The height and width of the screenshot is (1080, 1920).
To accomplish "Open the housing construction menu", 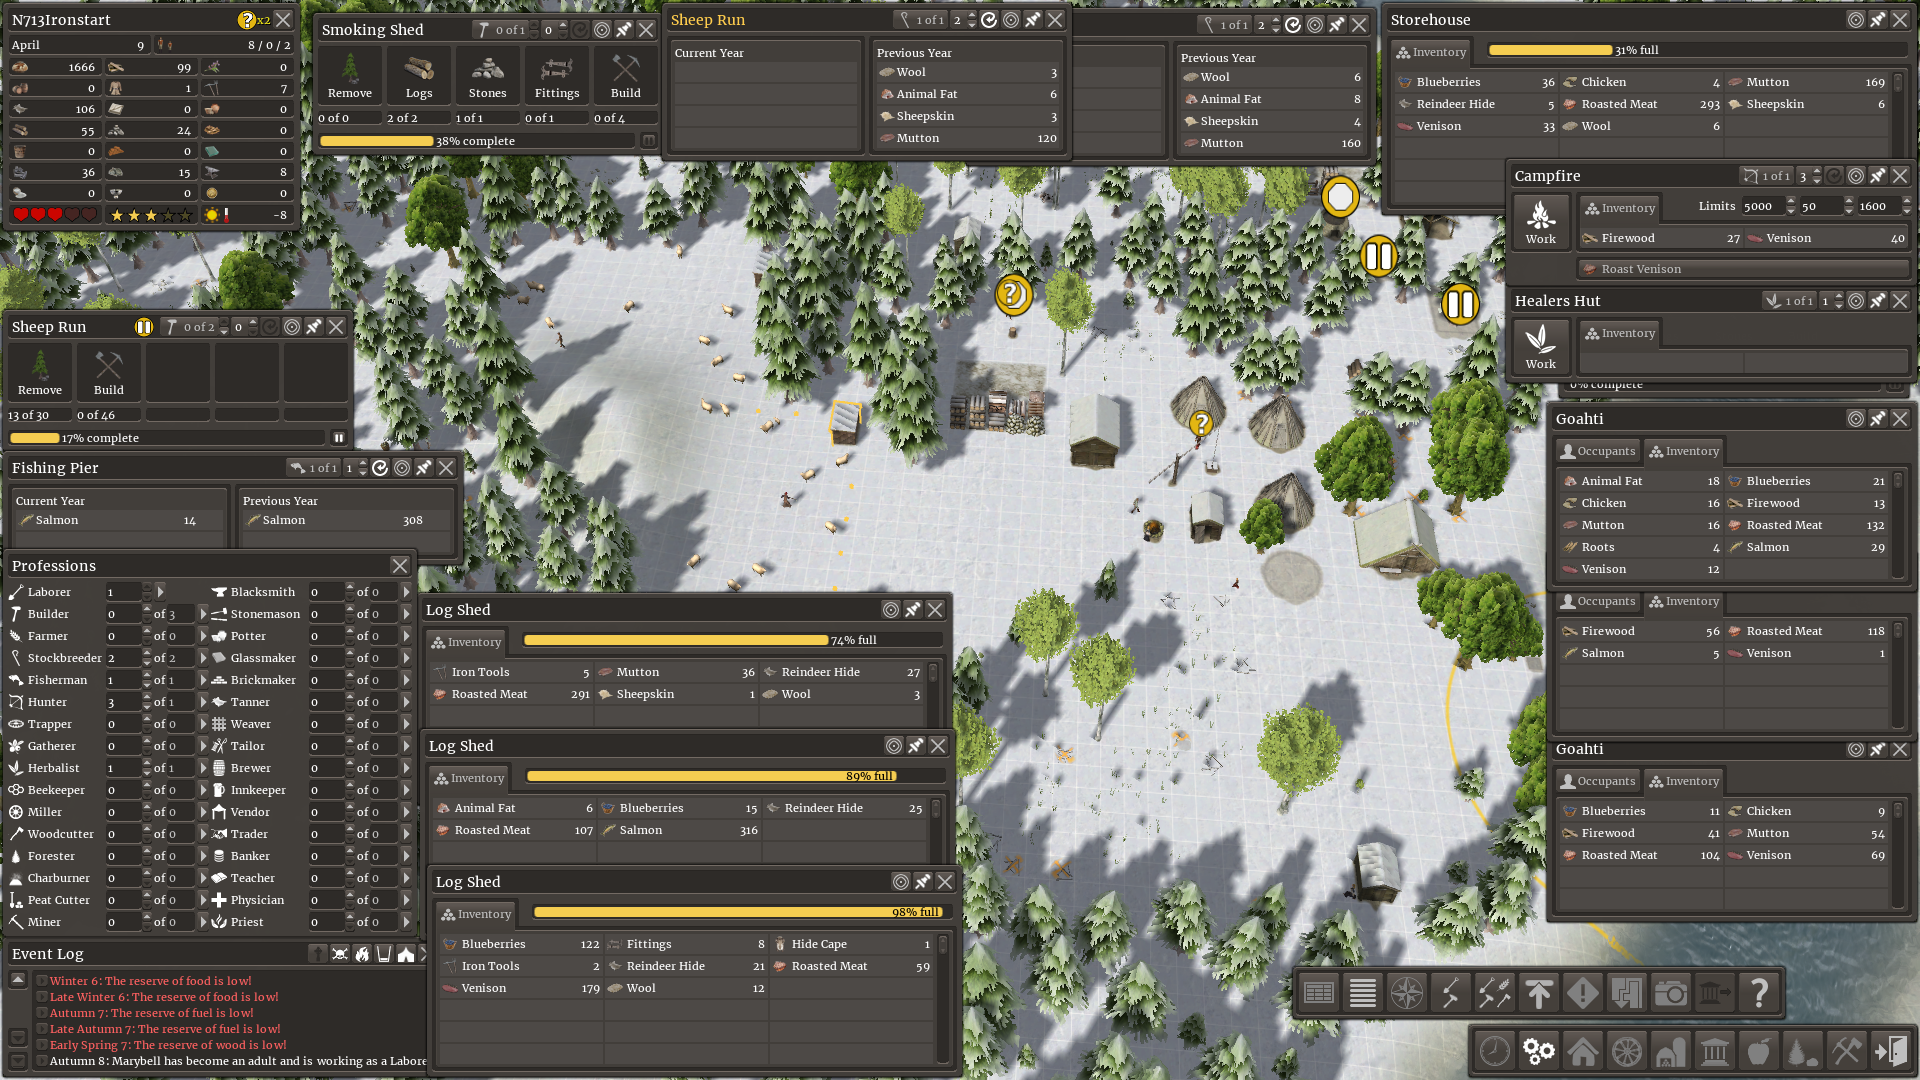I will coord(1583,1051).
